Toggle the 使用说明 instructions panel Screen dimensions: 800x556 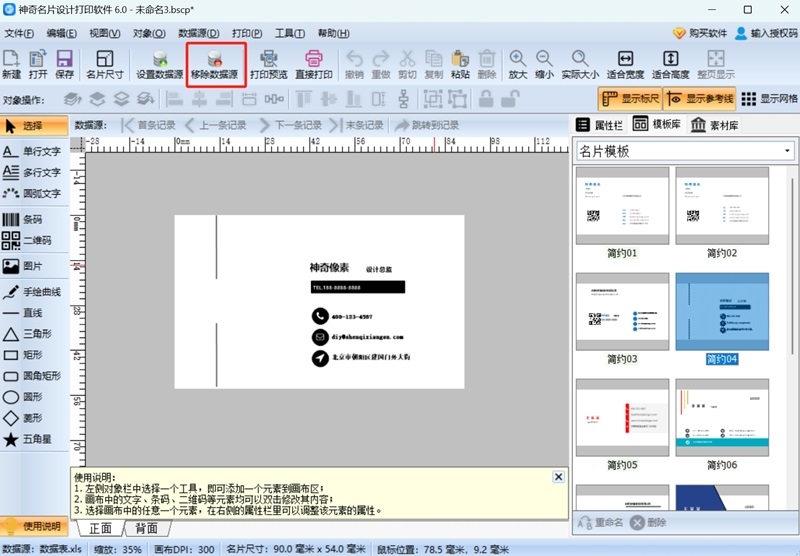(x=34, y=526)
